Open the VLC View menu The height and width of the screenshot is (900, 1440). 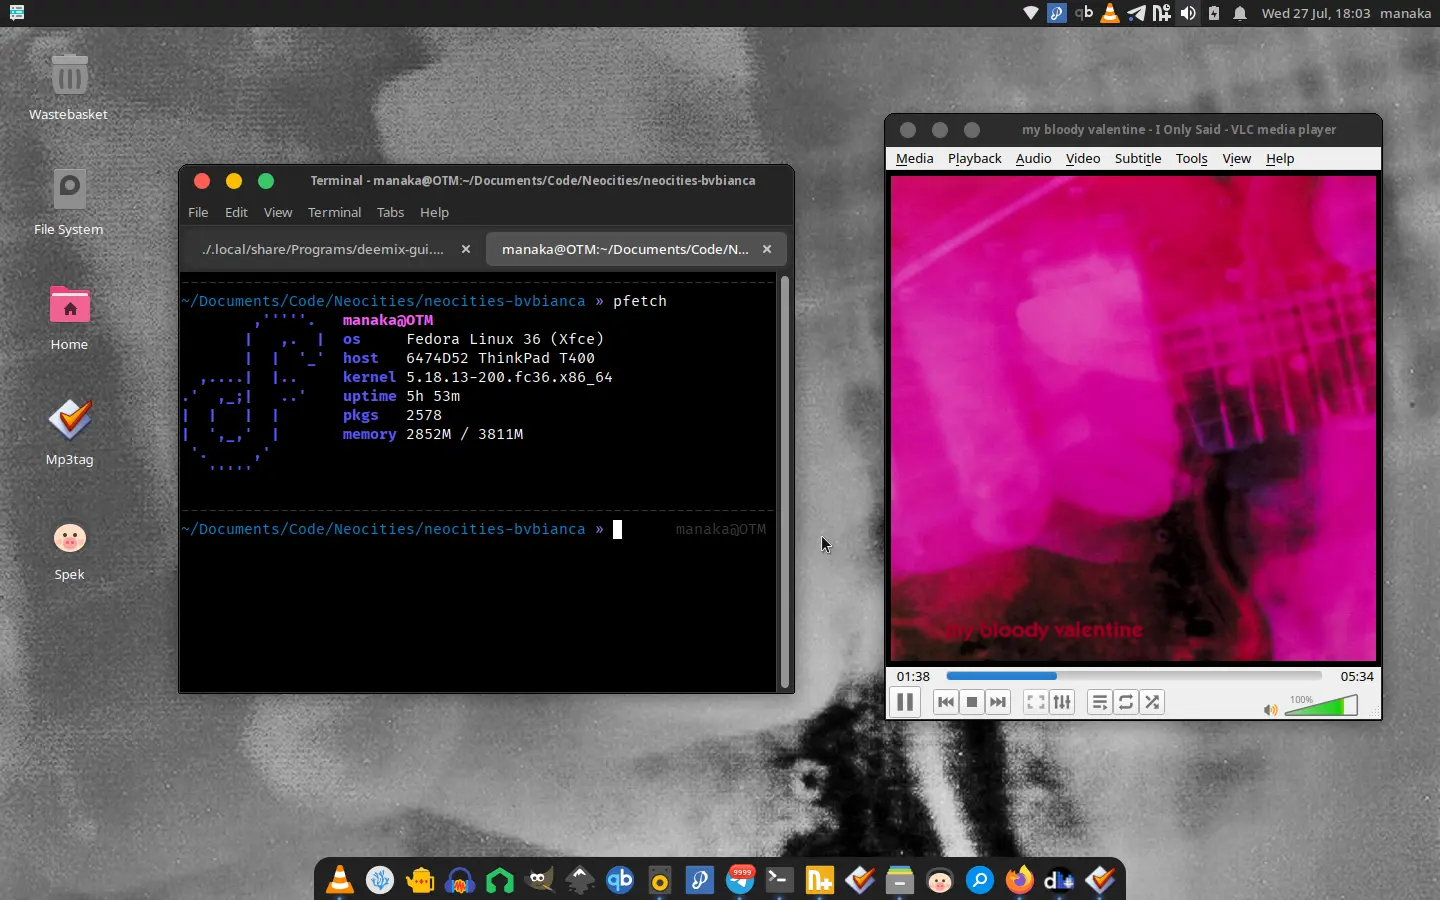tap(1236, 158)
